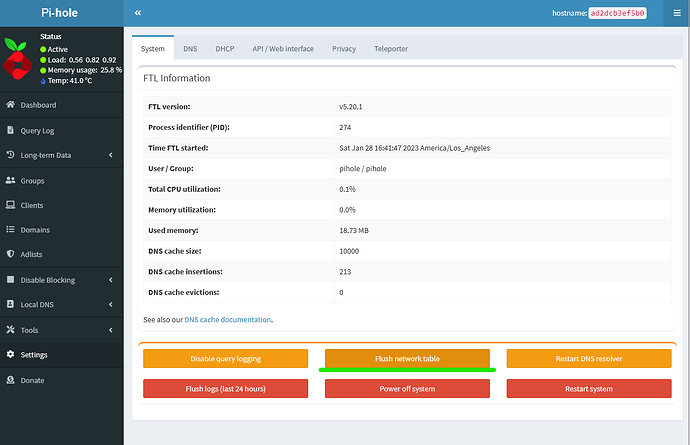Click the Clients monitor icon in sidebar
The height and width of the screenshot is (445, 690).
coord(10,205)
